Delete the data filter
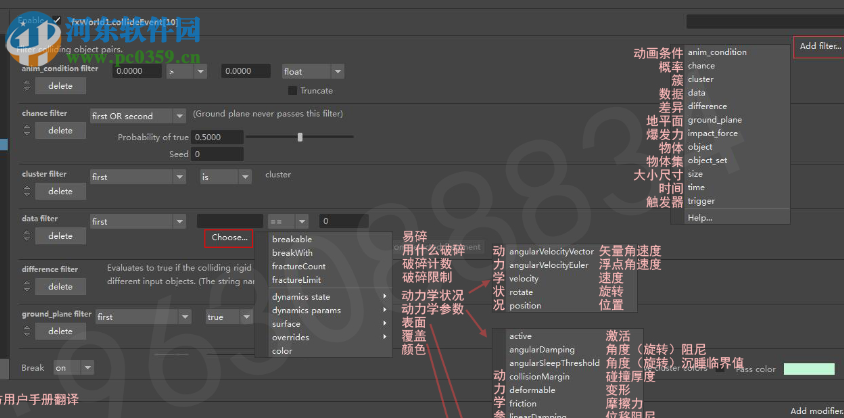Viewport: 844px width, 418px height. tap(60, 236)
